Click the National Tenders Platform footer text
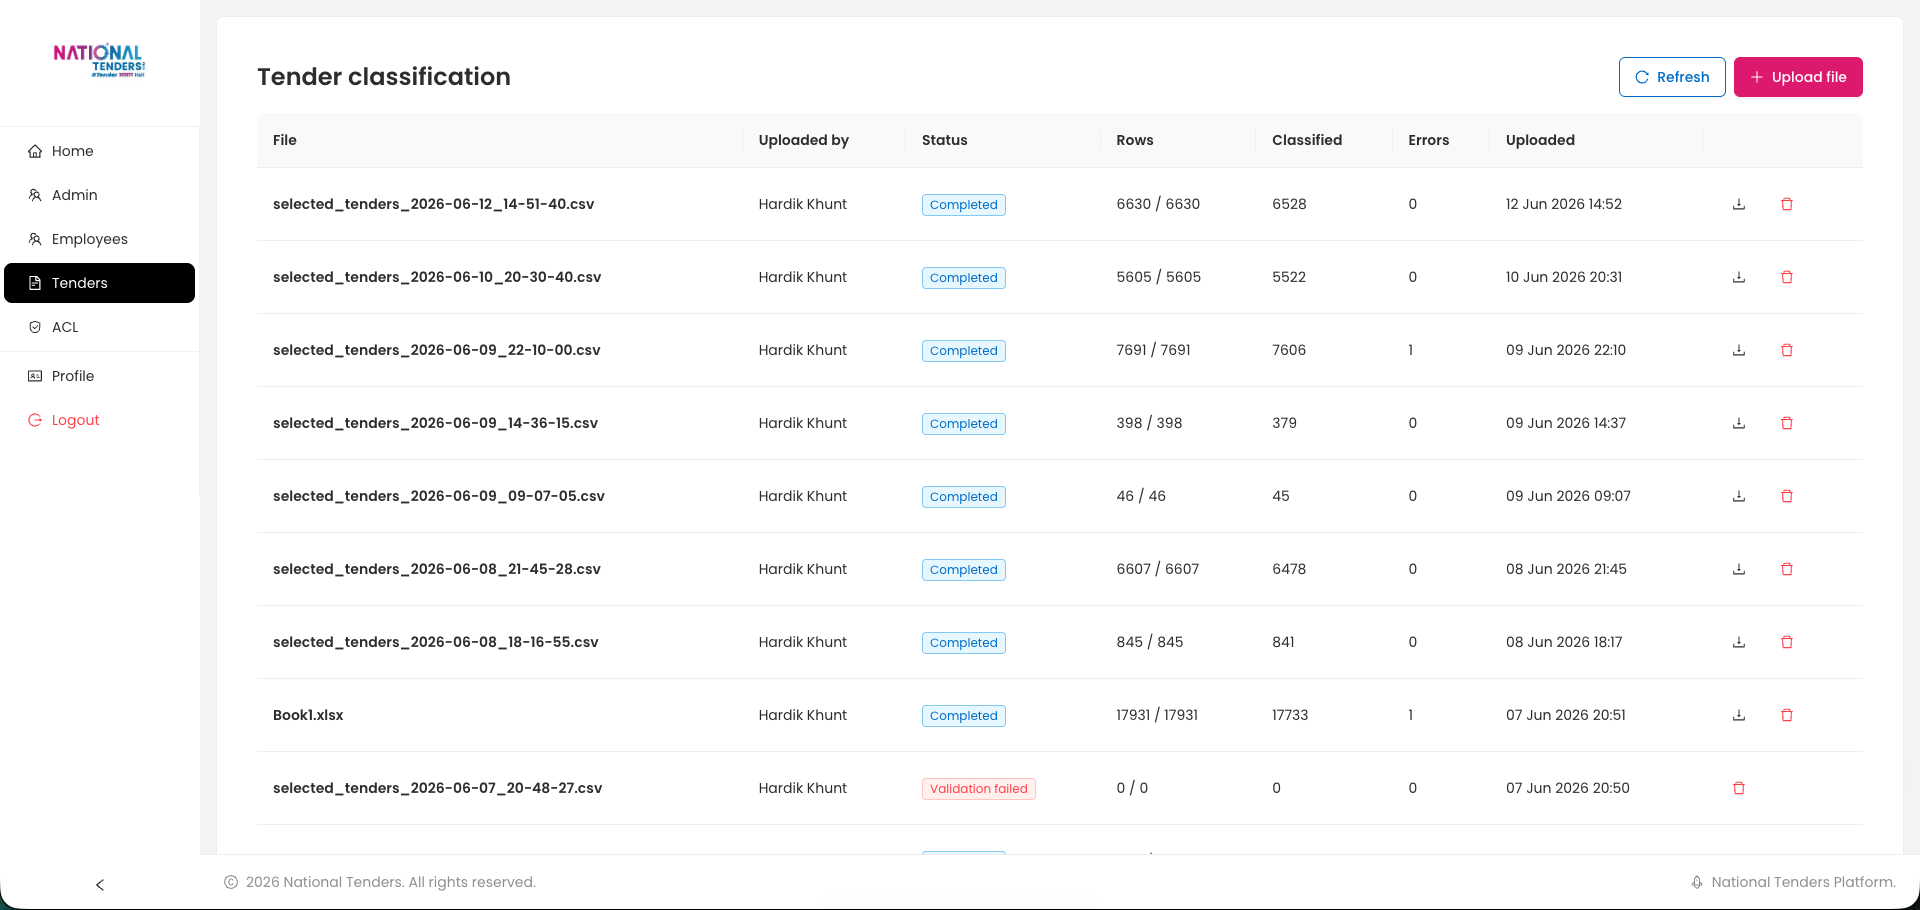Viewport: 1920px width, 910px height. (1803, 882)
